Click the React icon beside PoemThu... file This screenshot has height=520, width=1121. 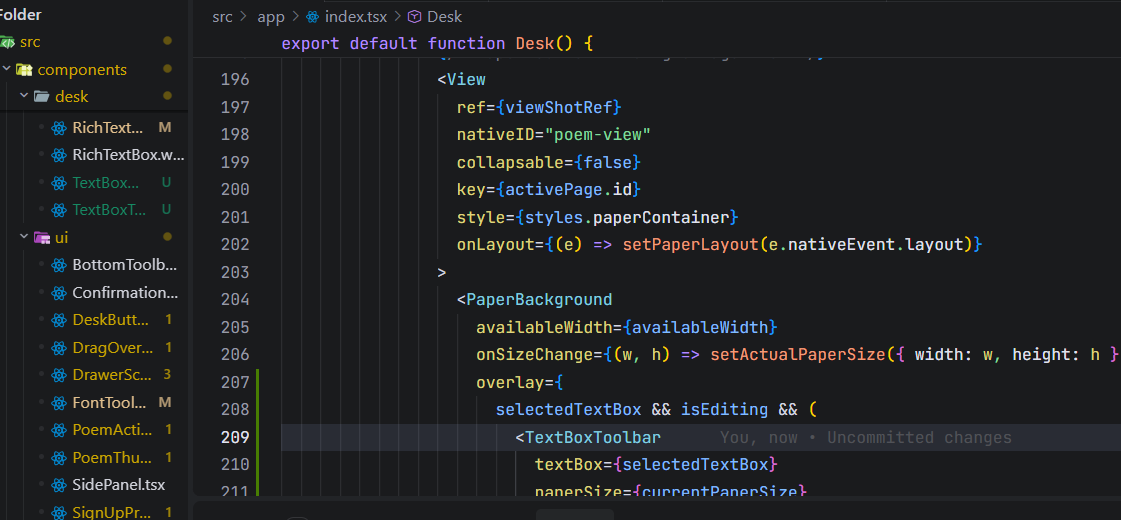(x=59, y=457)
